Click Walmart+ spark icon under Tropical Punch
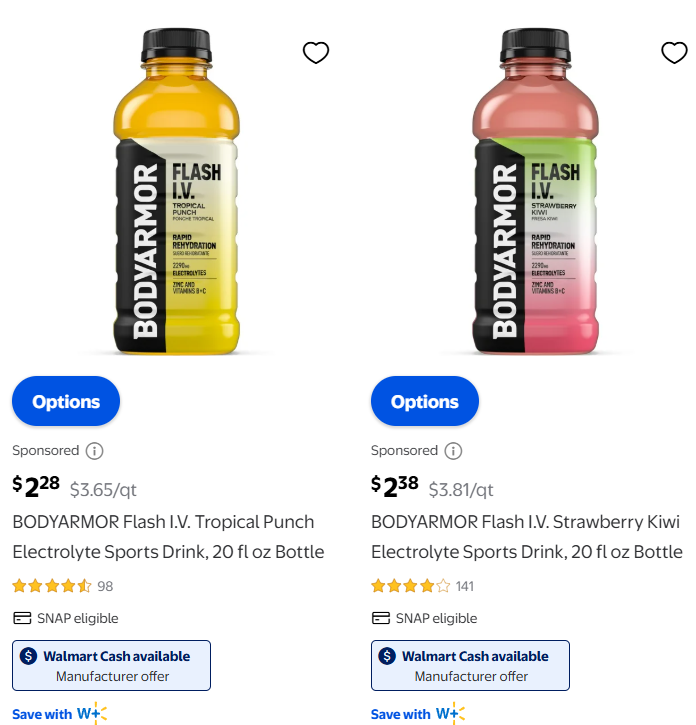Screen dimensions: 696x725 click(x=92, y=714)
